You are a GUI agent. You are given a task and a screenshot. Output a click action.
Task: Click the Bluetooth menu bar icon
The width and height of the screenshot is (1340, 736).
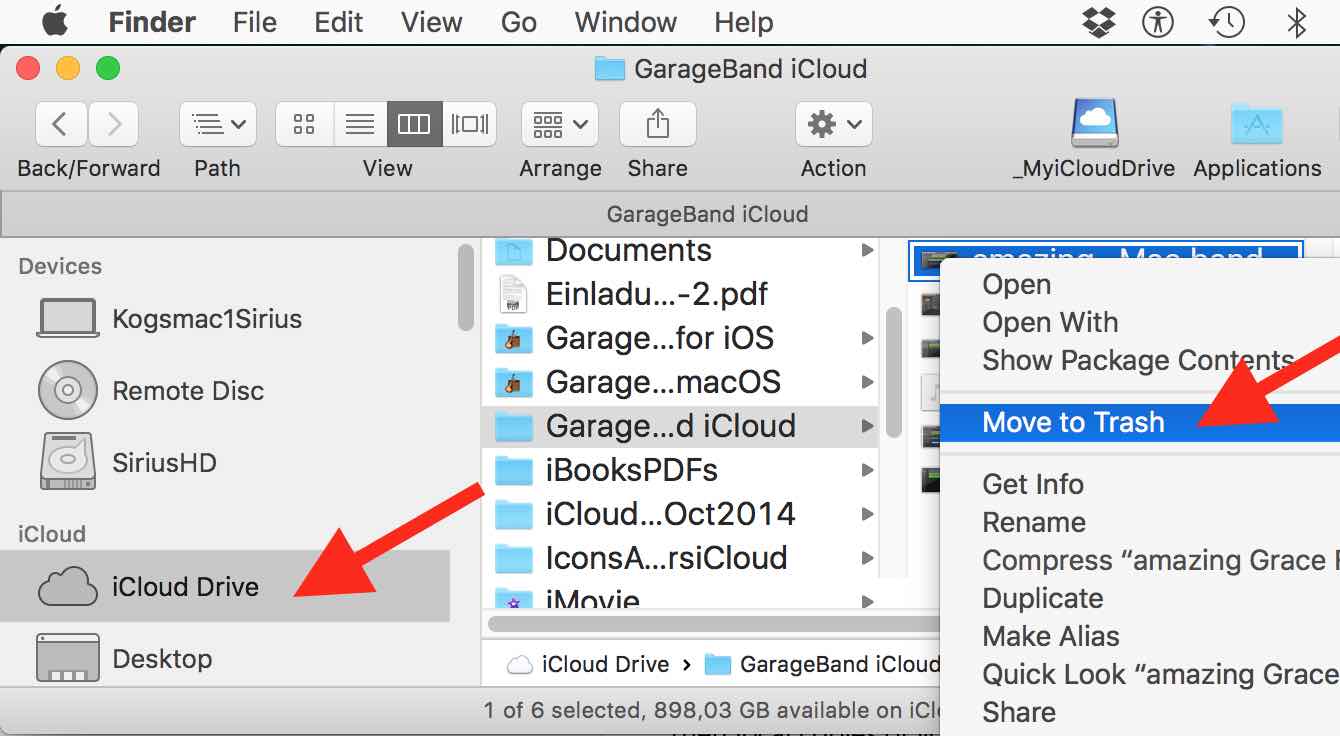[1297, 22]
